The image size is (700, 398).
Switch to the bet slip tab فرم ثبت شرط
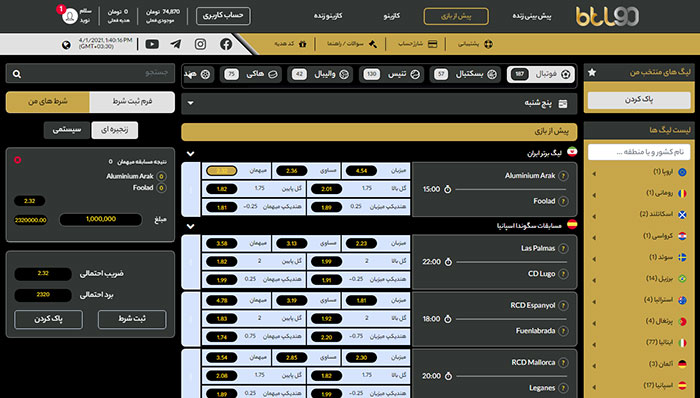(x=132, y=102)
